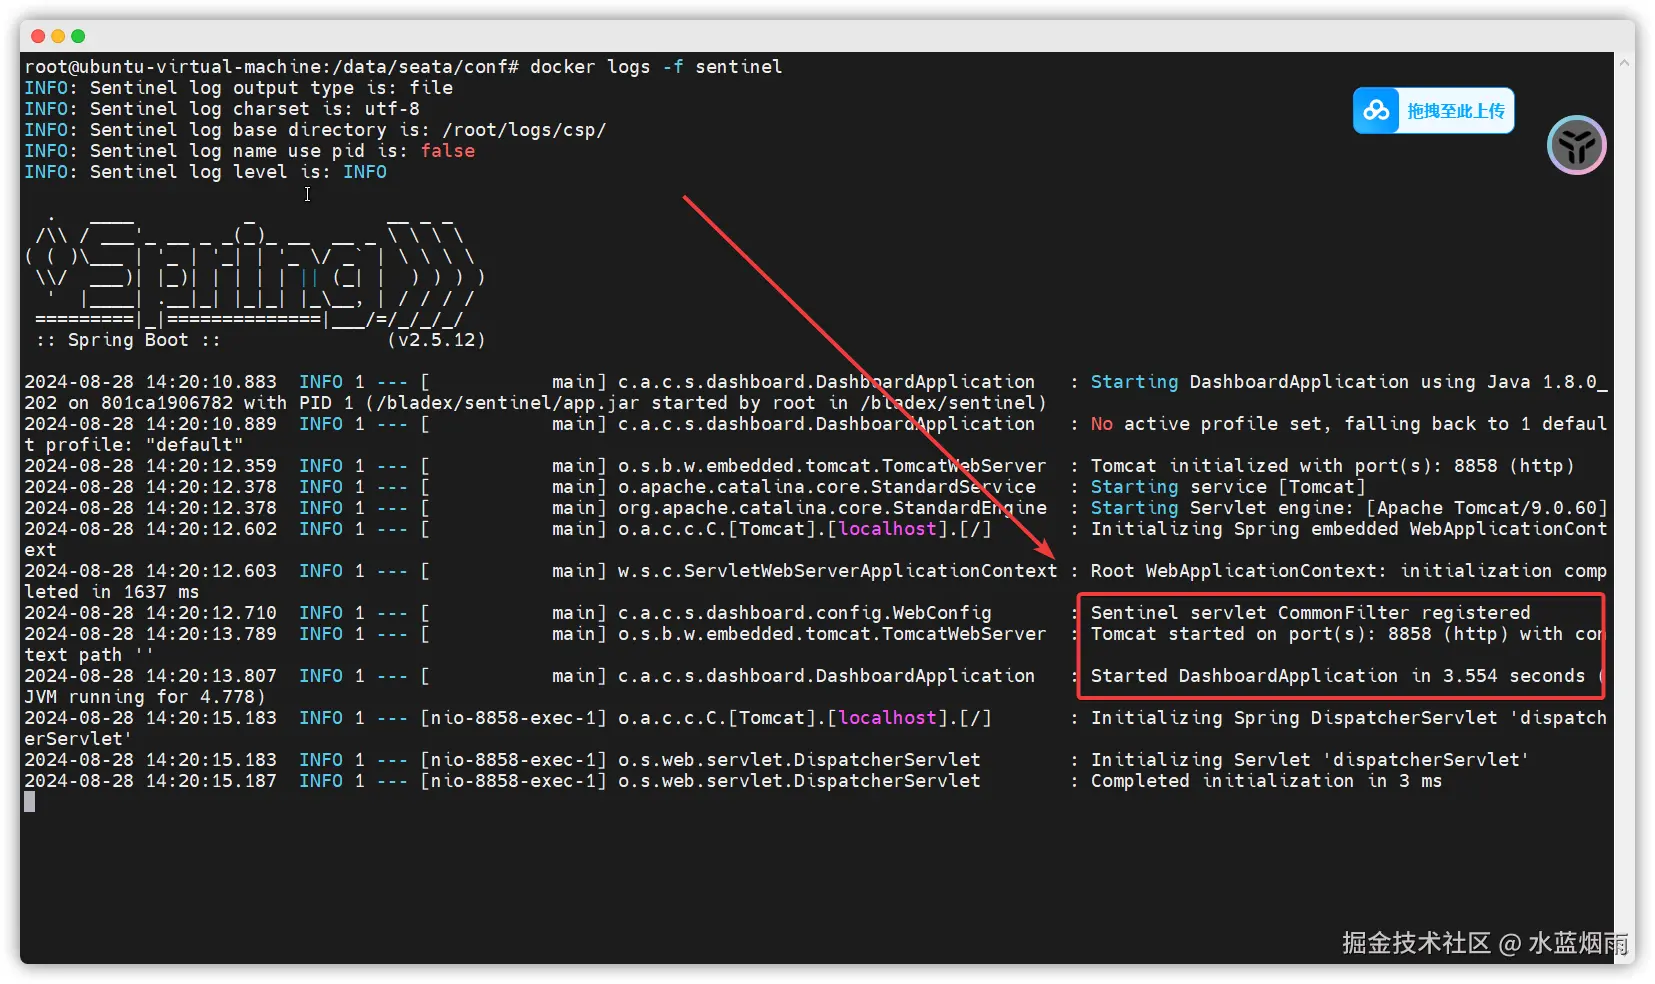Image resolution: width=1655 pixels, height=984 pixels.
Task: Click the 'Sentinel log level is:' line
Action: point(206,172)
